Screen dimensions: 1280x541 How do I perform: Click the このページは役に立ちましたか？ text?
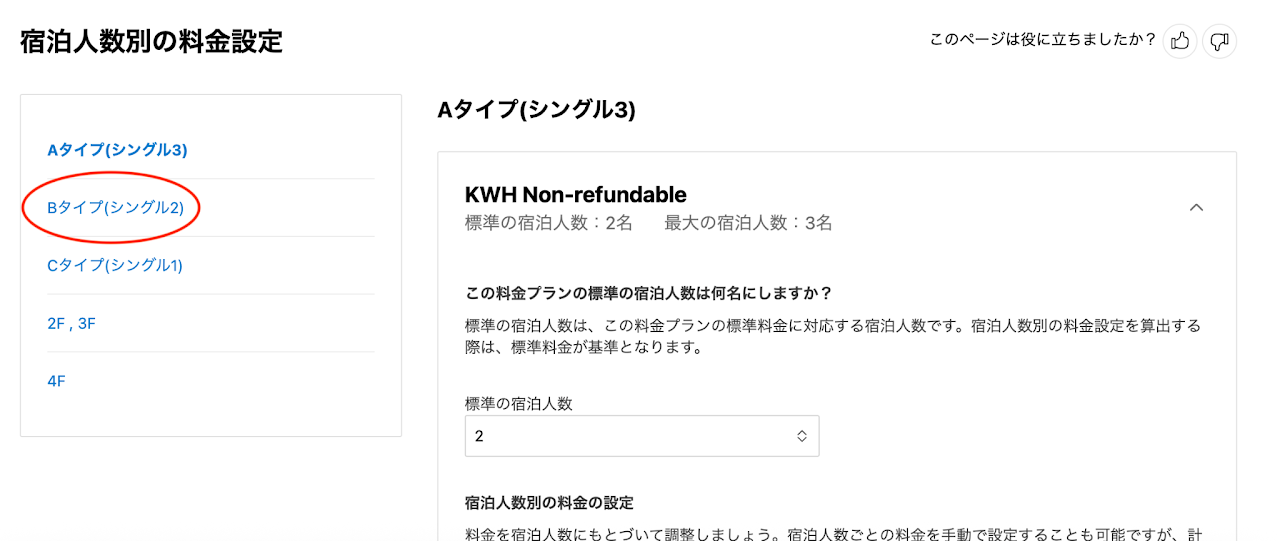(1042, 41)
